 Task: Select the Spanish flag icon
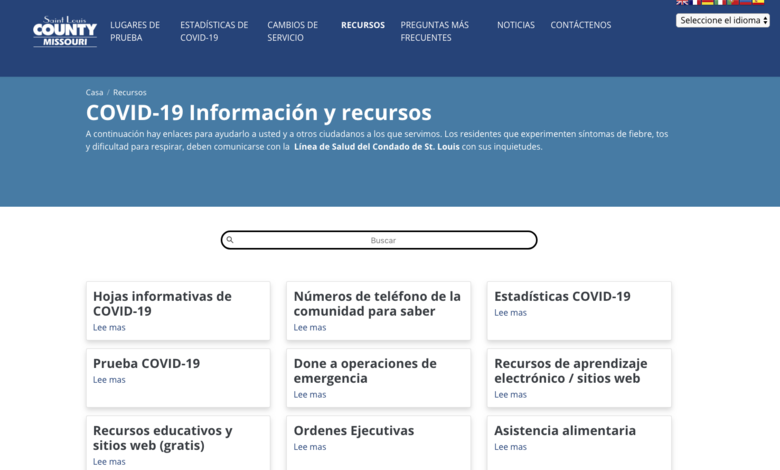coord(758,2)
